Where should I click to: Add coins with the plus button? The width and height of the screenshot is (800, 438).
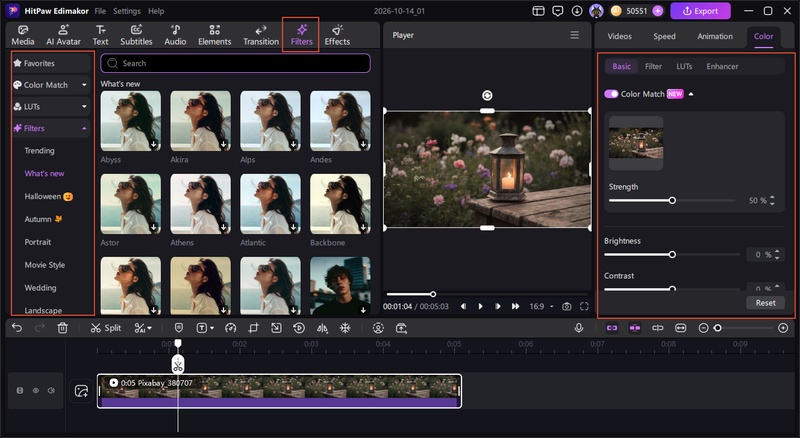pyautogui.click(x=658, y=11)
